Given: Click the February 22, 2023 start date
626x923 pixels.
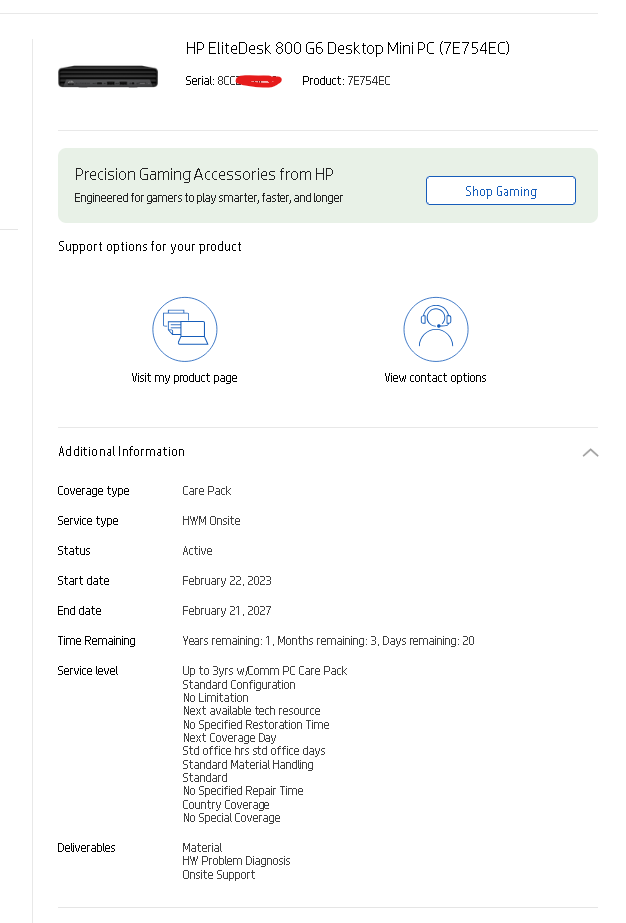Looking at the screenshot, I should point(226,581).
